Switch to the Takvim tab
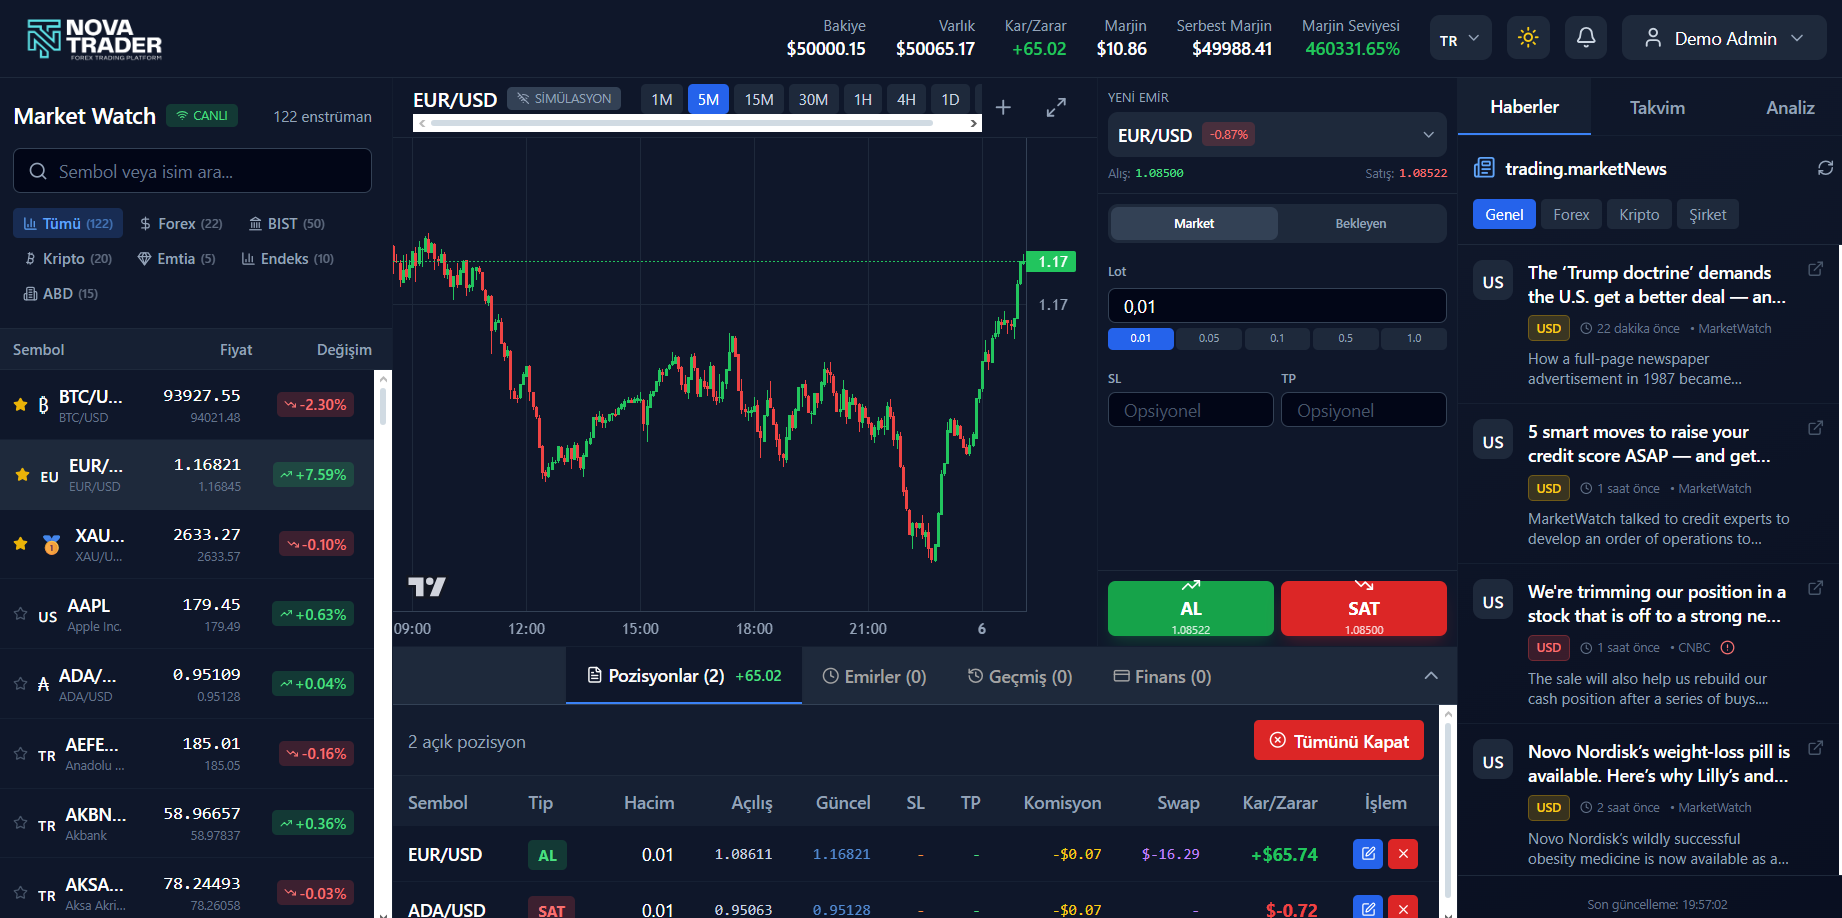The width and height of the screenshot is (1842, 918). pyautogui.click(x=1657, y=107)
